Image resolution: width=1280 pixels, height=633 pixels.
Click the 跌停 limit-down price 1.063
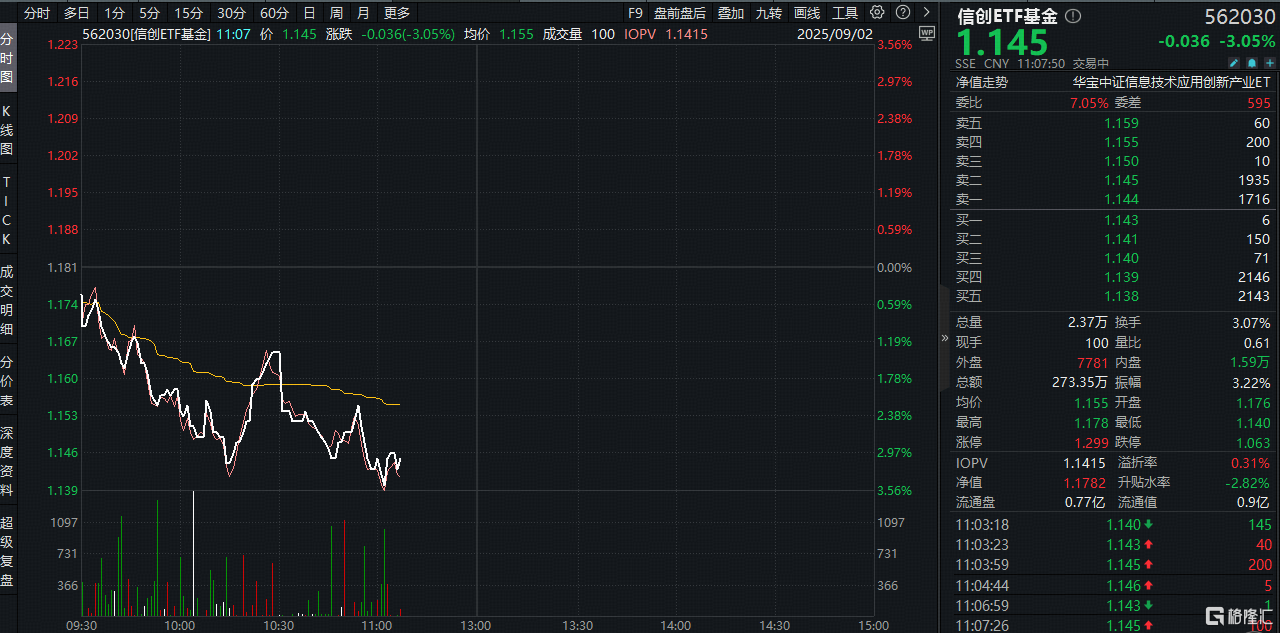[1252, 443]
